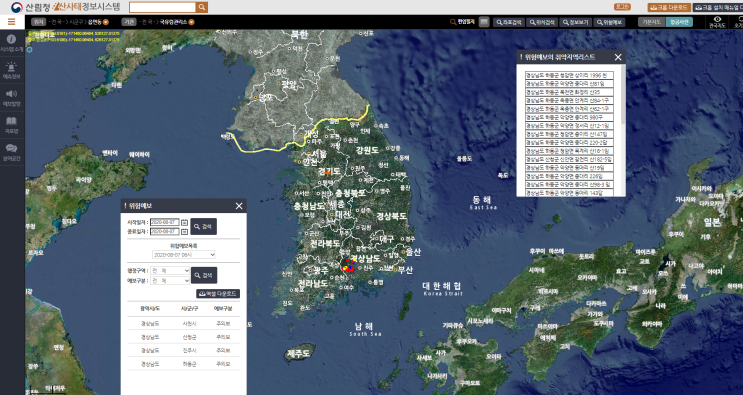Screen dimensions: 743x395
Task: Select first entry in vulnerable area list
Action: coord(569,75)
